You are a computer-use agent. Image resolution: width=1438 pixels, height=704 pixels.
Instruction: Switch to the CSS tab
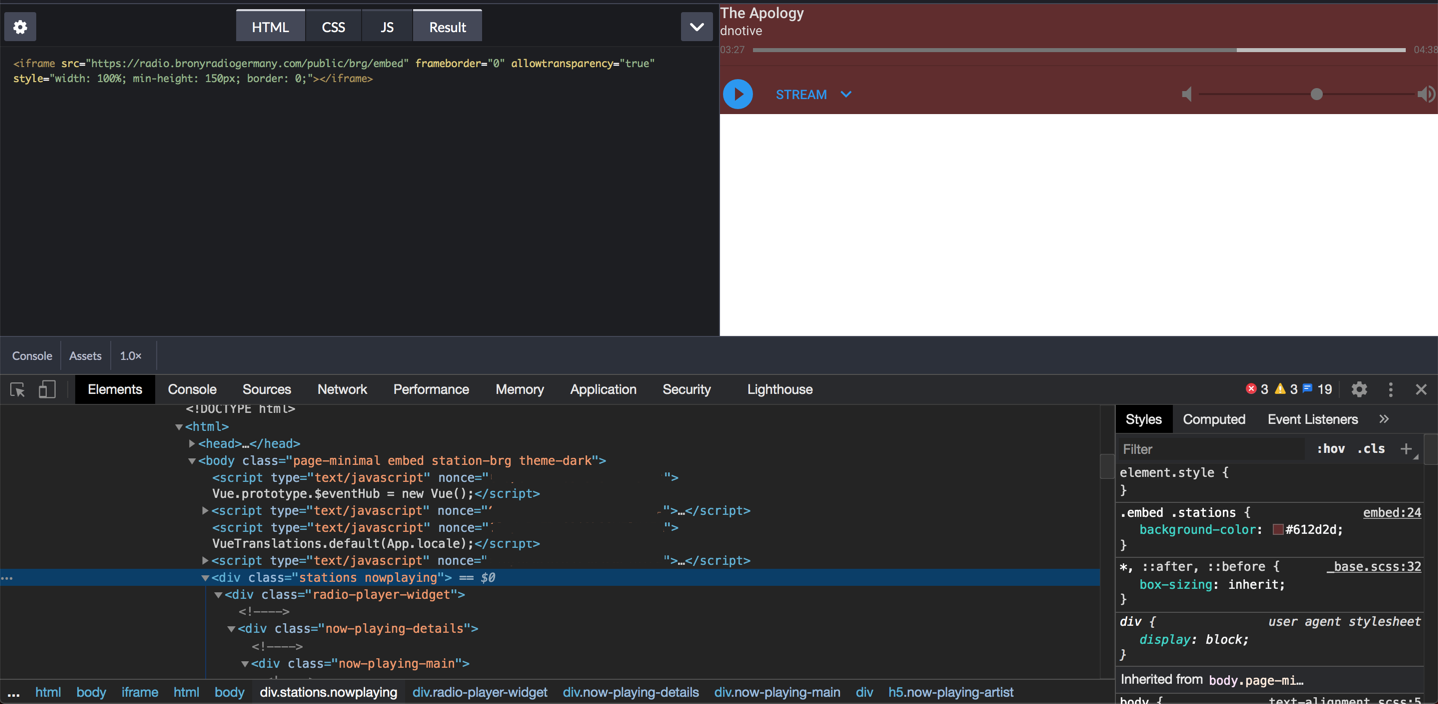coord(333,26)
